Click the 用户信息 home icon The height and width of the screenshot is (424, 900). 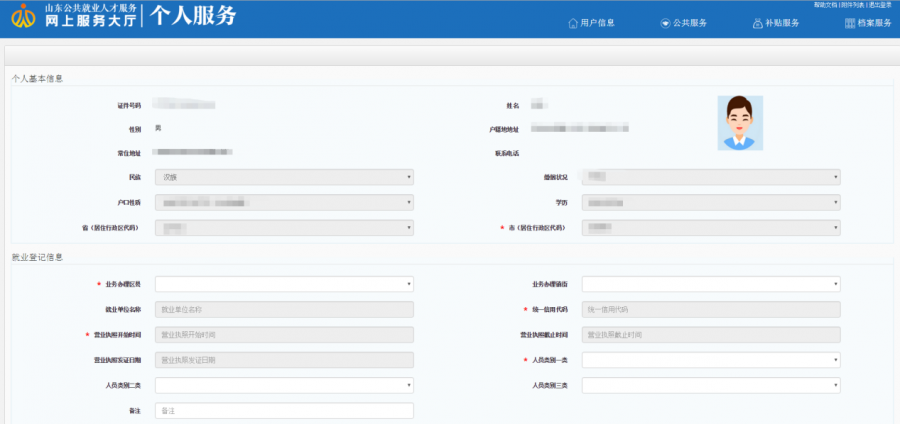tap(573, 24)
